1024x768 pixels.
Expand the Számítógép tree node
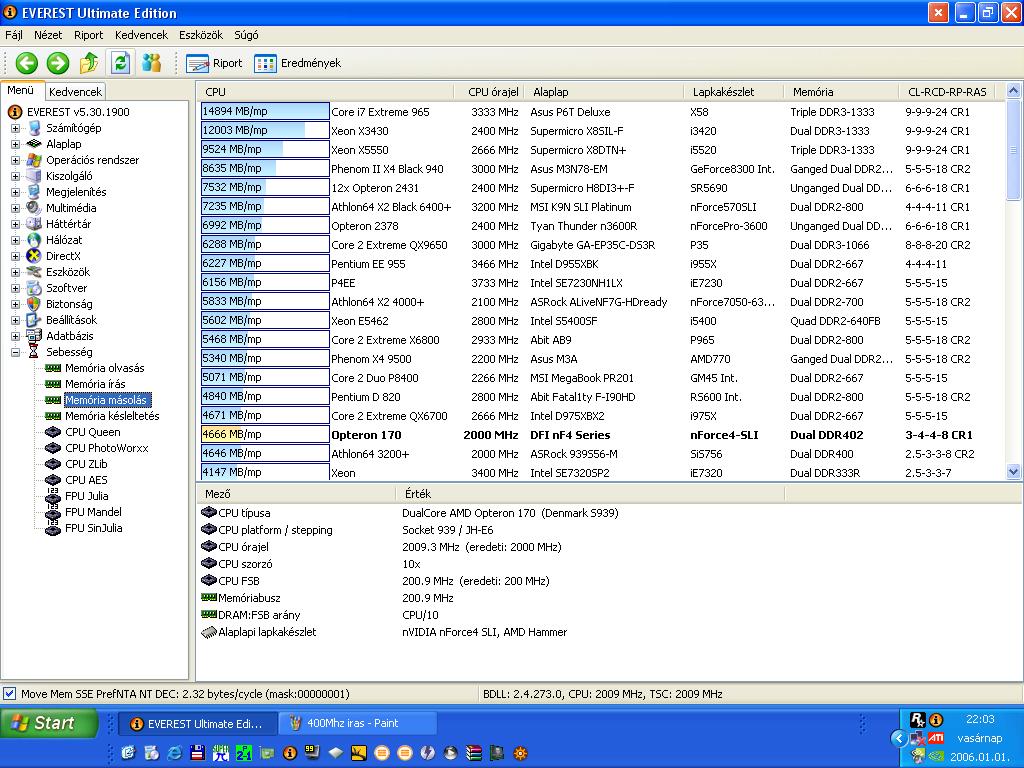pos(15,129)
